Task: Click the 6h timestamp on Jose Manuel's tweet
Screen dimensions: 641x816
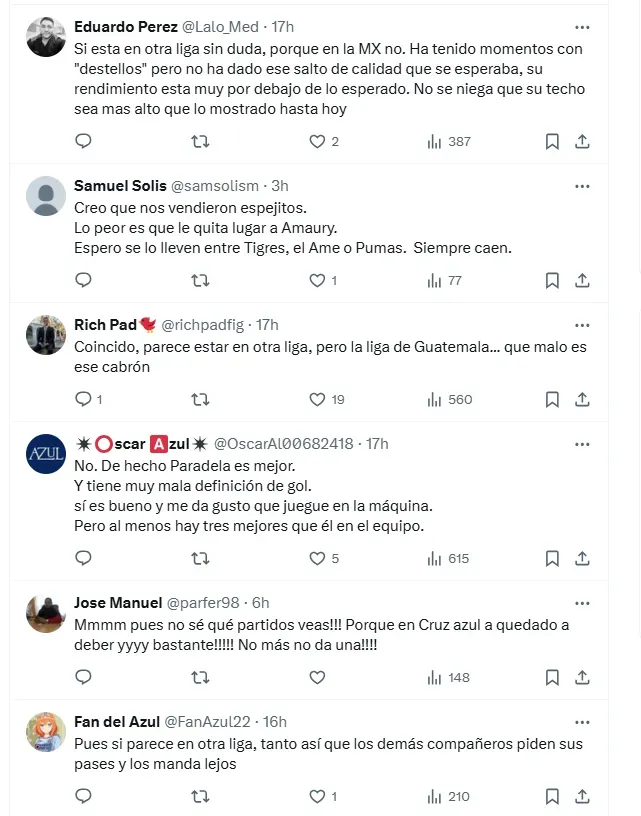Action: [260, 603]
